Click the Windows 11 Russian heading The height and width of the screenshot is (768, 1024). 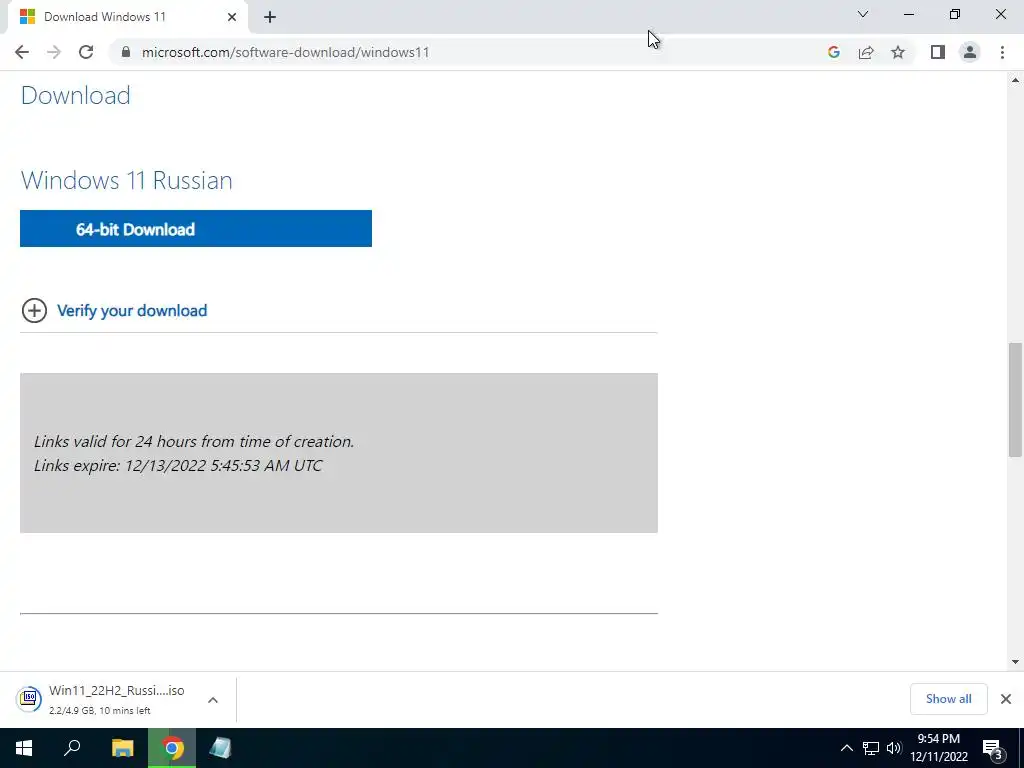point(127,180)
